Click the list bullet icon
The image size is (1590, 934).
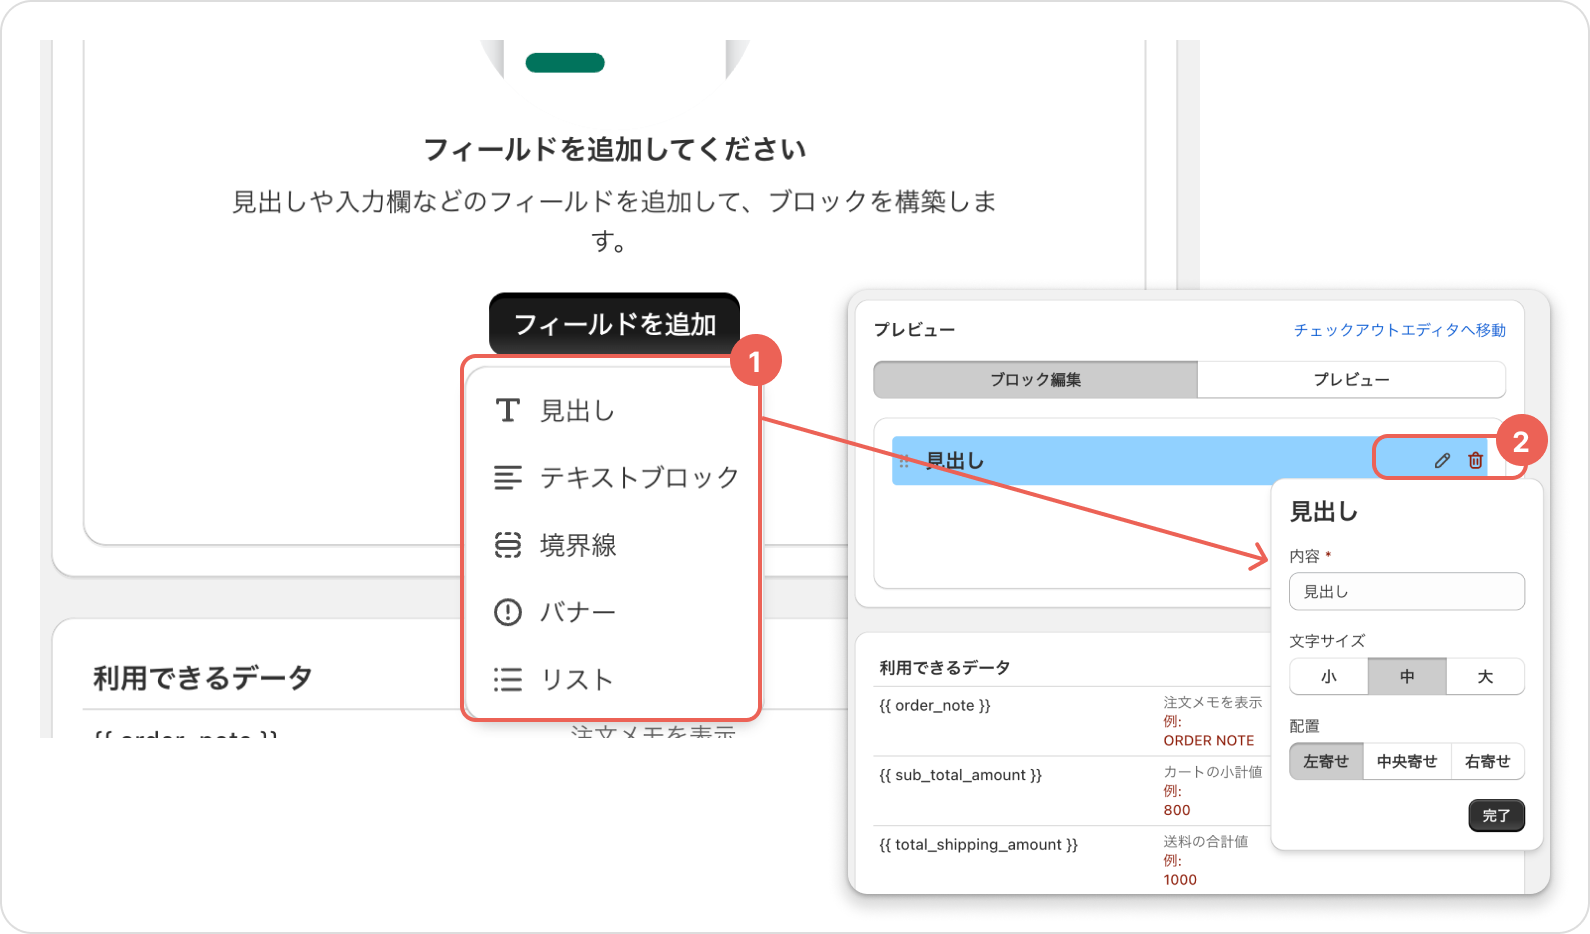pyautogui.click(x=508, y=680)
